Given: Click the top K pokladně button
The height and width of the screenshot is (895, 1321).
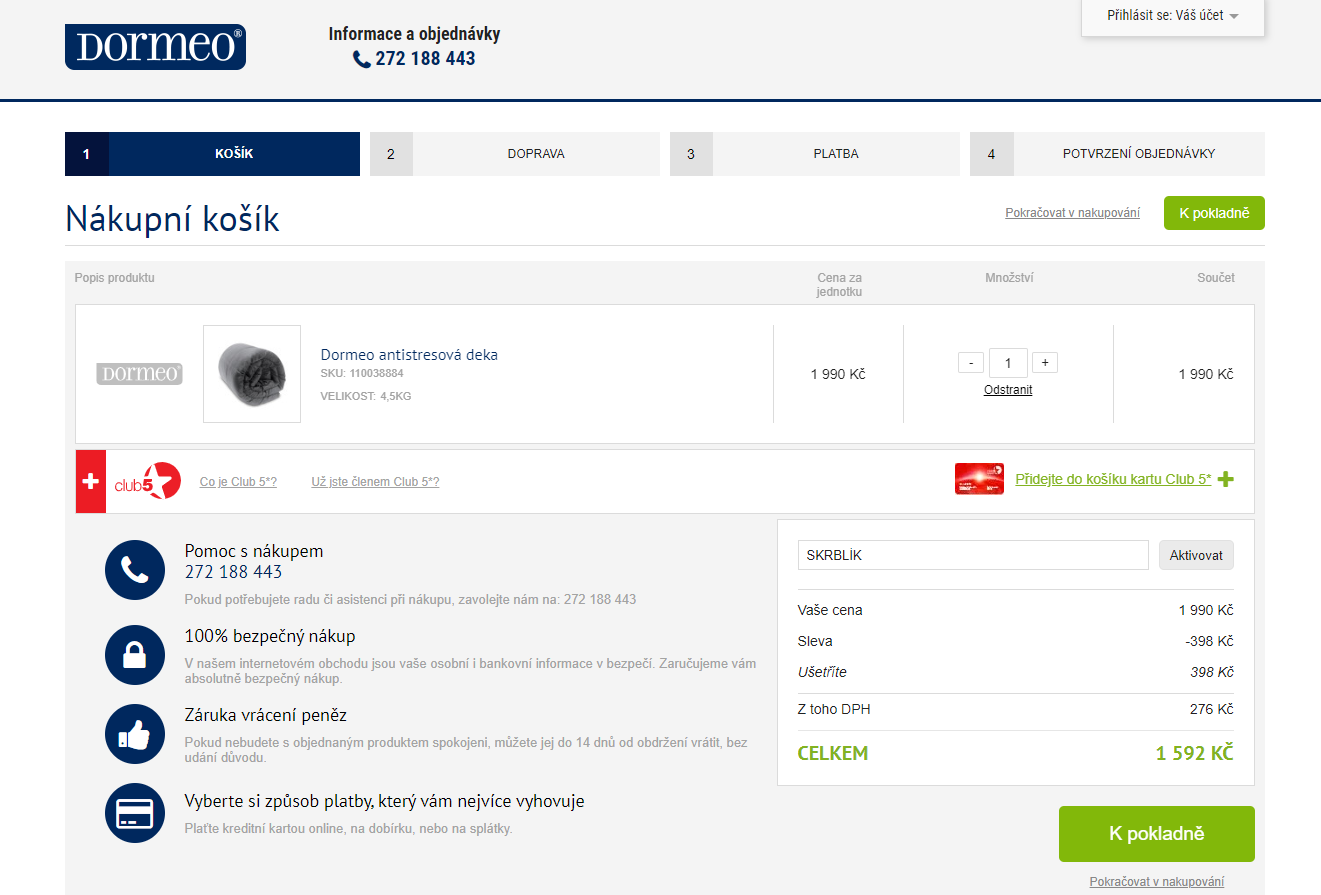Looking at the screenshot, I should (x=1214, y=213).
